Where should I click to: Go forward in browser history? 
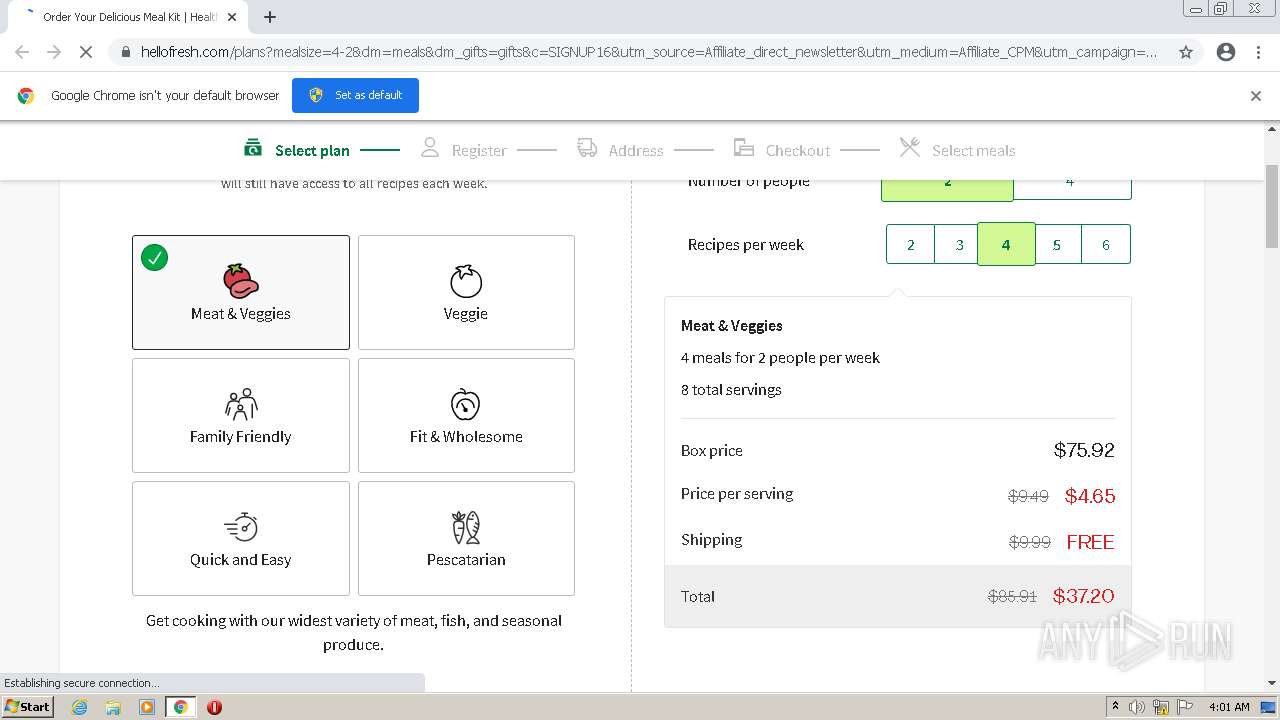click(54, 52)
